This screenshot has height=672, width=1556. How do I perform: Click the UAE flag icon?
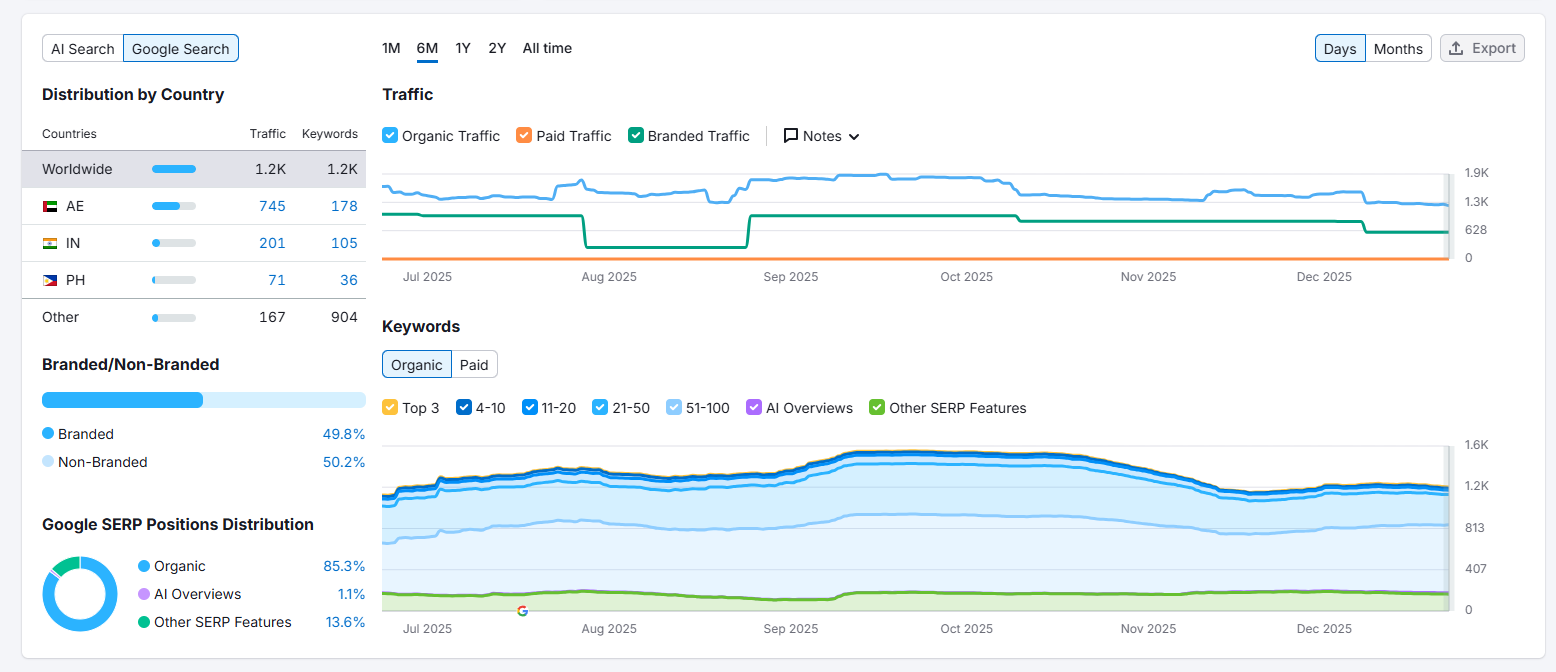[50, 206]
